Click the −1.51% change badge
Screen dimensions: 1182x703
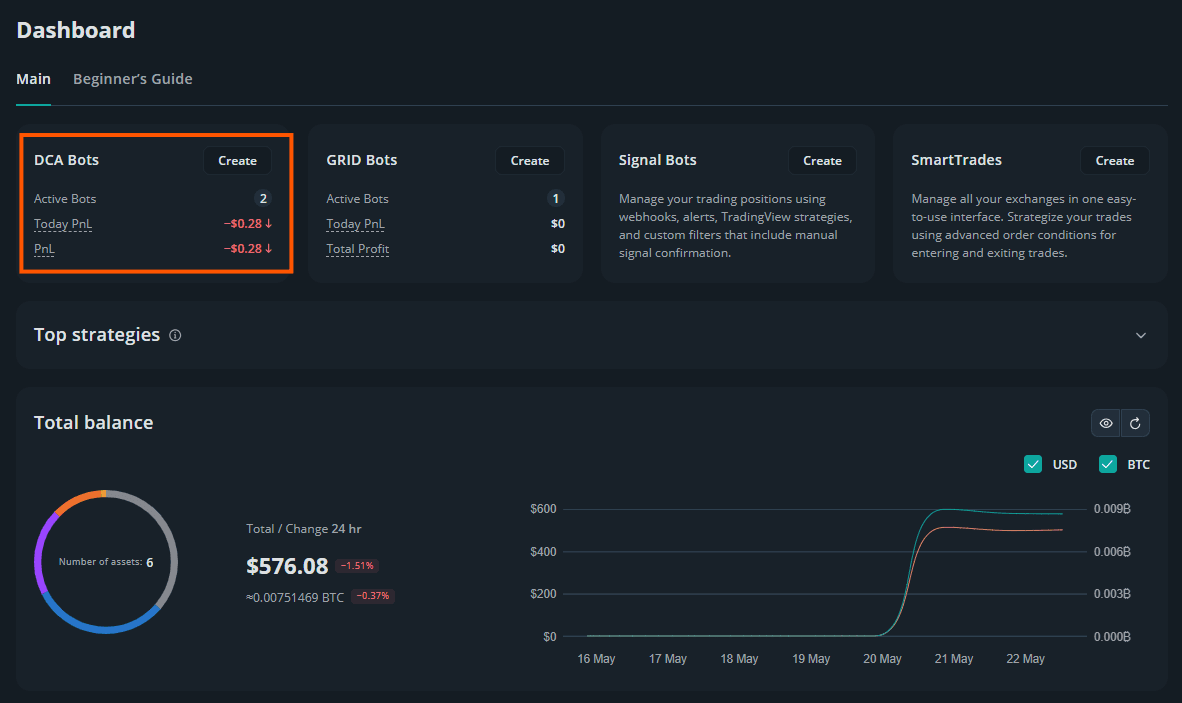[x=357, y=566]
